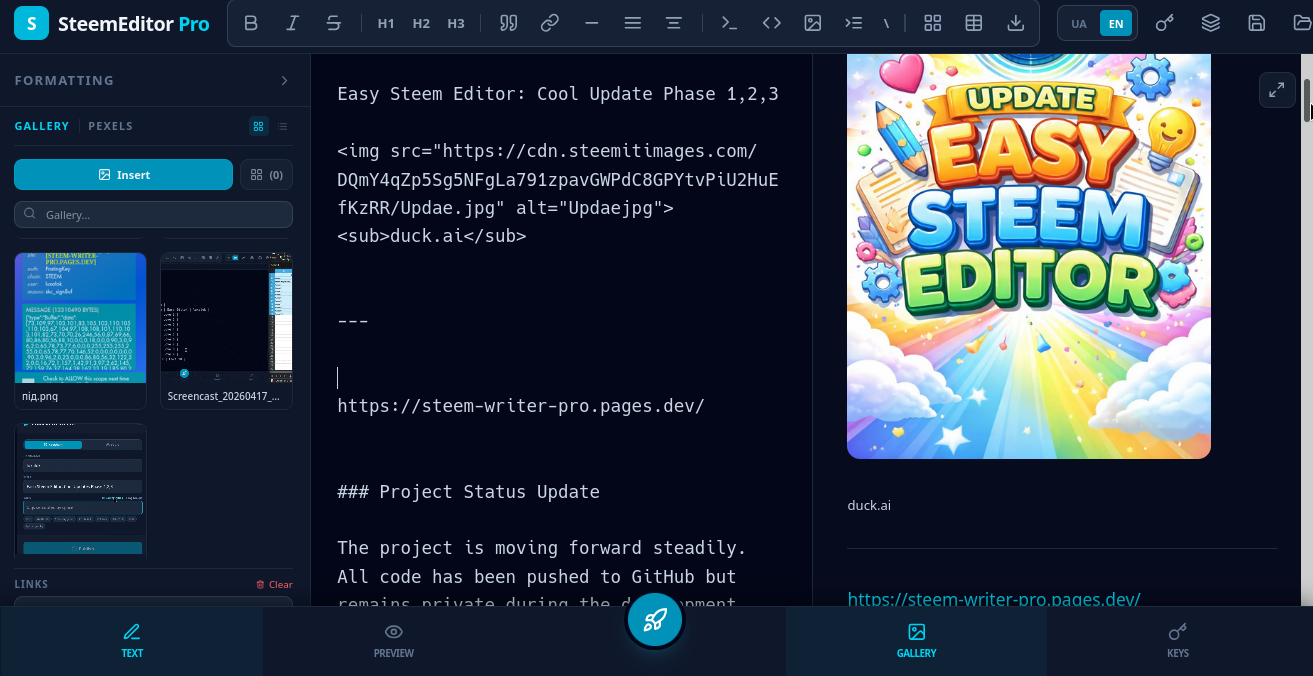This screenshot has height=676, width=1313.
Task: Clear the links list
Action: [274, 584]
